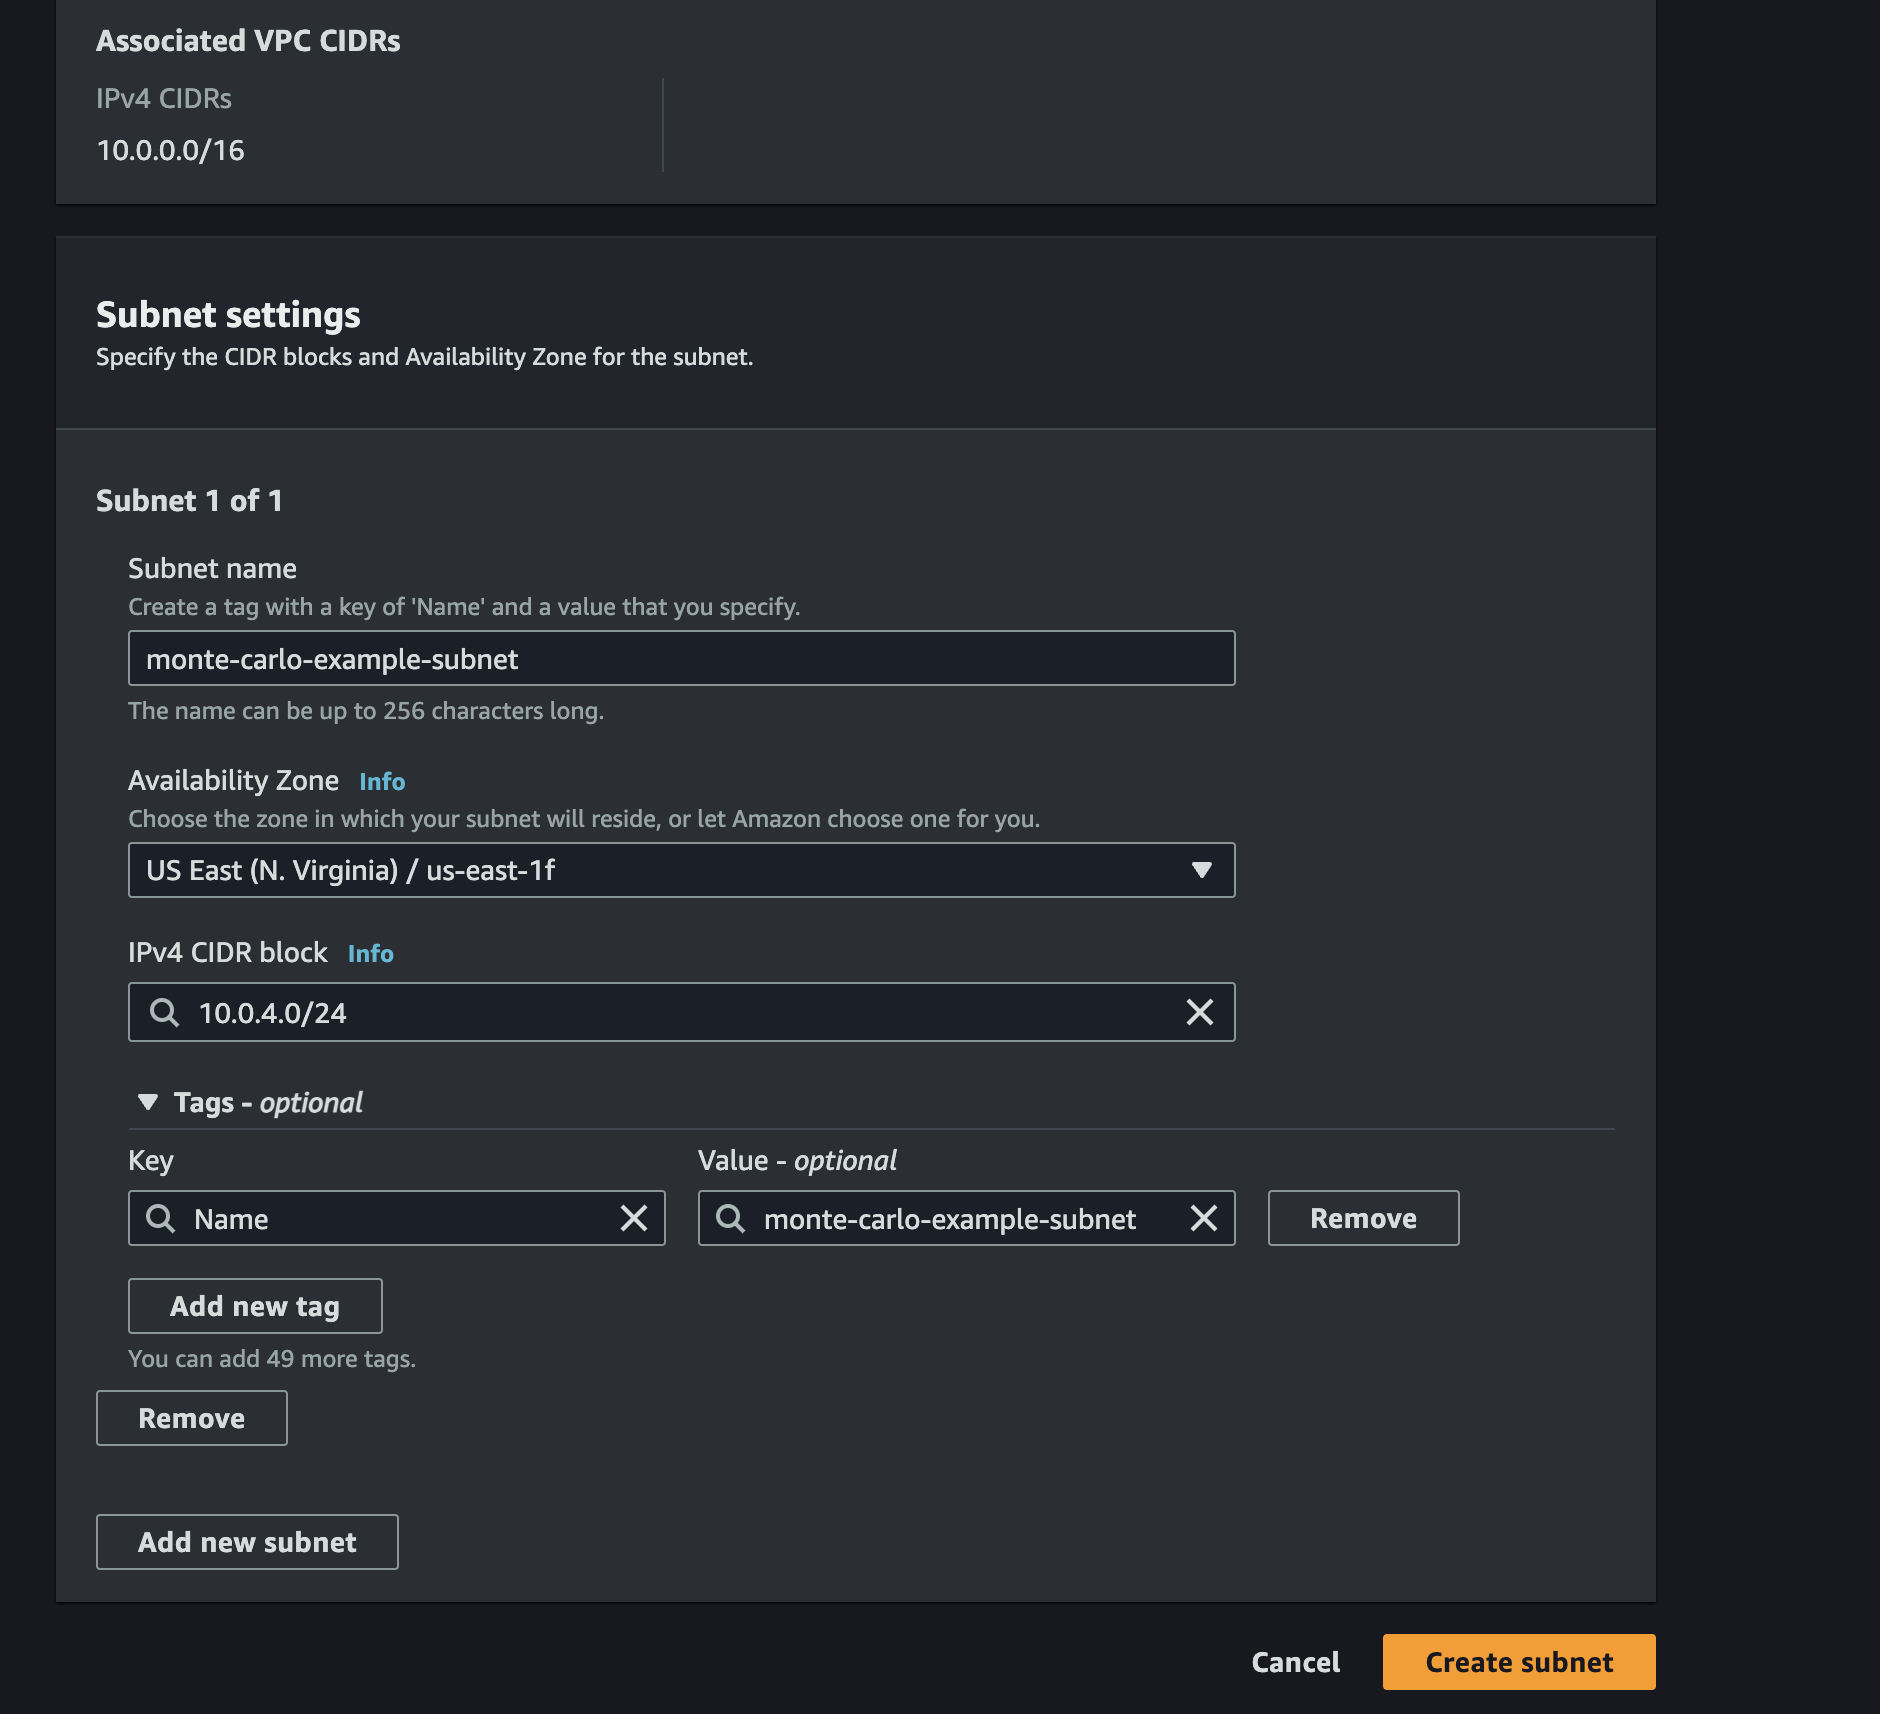Click 'Associated VPC CIDRs' heading
This screenshot has height=1714, width=1880.
click(248, 41)
